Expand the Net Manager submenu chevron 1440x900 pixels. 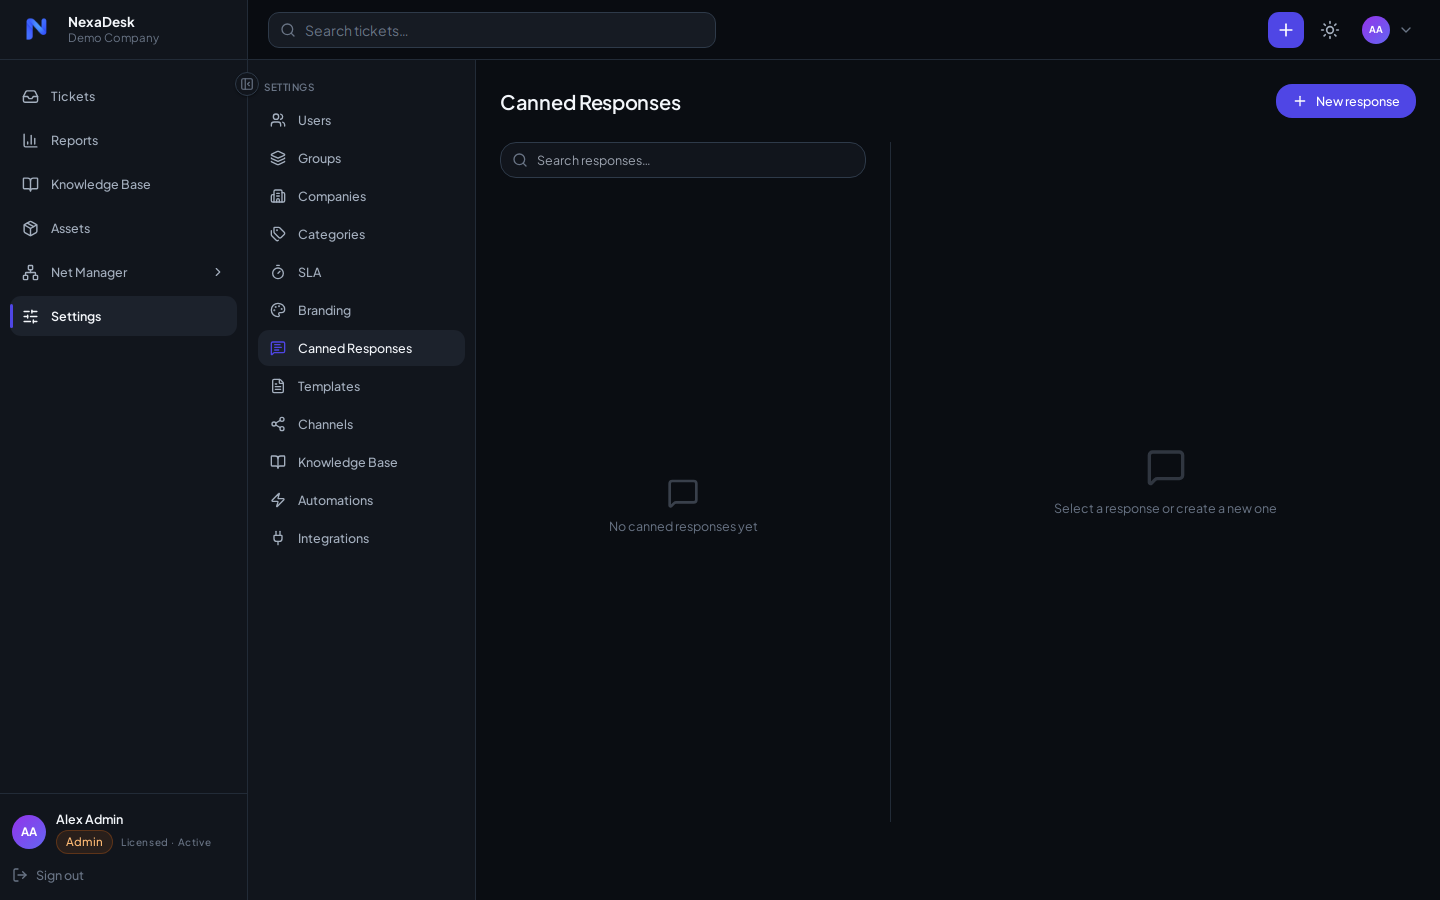pyautogui.click(x=218, y=272)
